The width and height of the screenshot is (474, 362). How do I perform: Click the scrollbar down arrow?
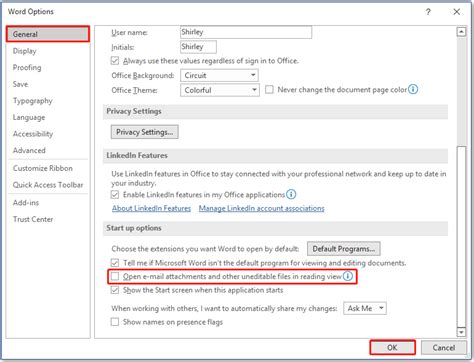coord(461,332)
